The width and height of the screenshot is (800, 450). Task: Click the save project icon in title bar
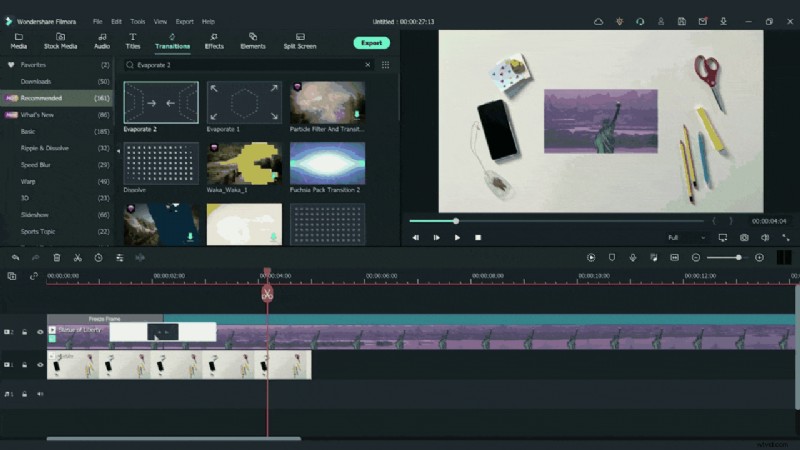point(681,21)
